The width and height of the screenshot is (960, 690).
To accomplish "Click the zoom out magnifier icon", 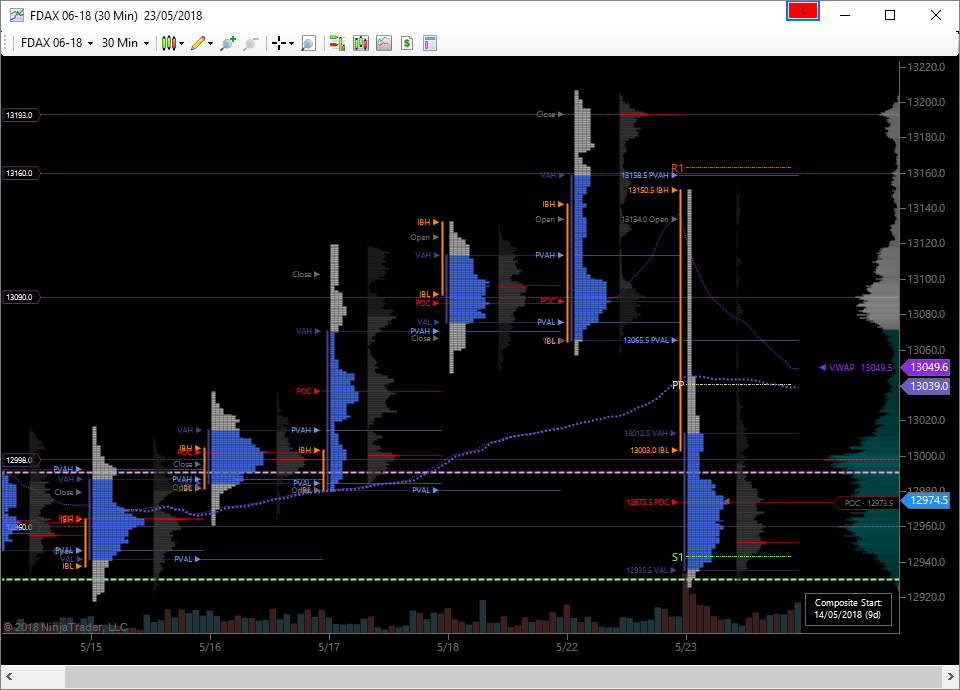I will (x=250, y=43).
